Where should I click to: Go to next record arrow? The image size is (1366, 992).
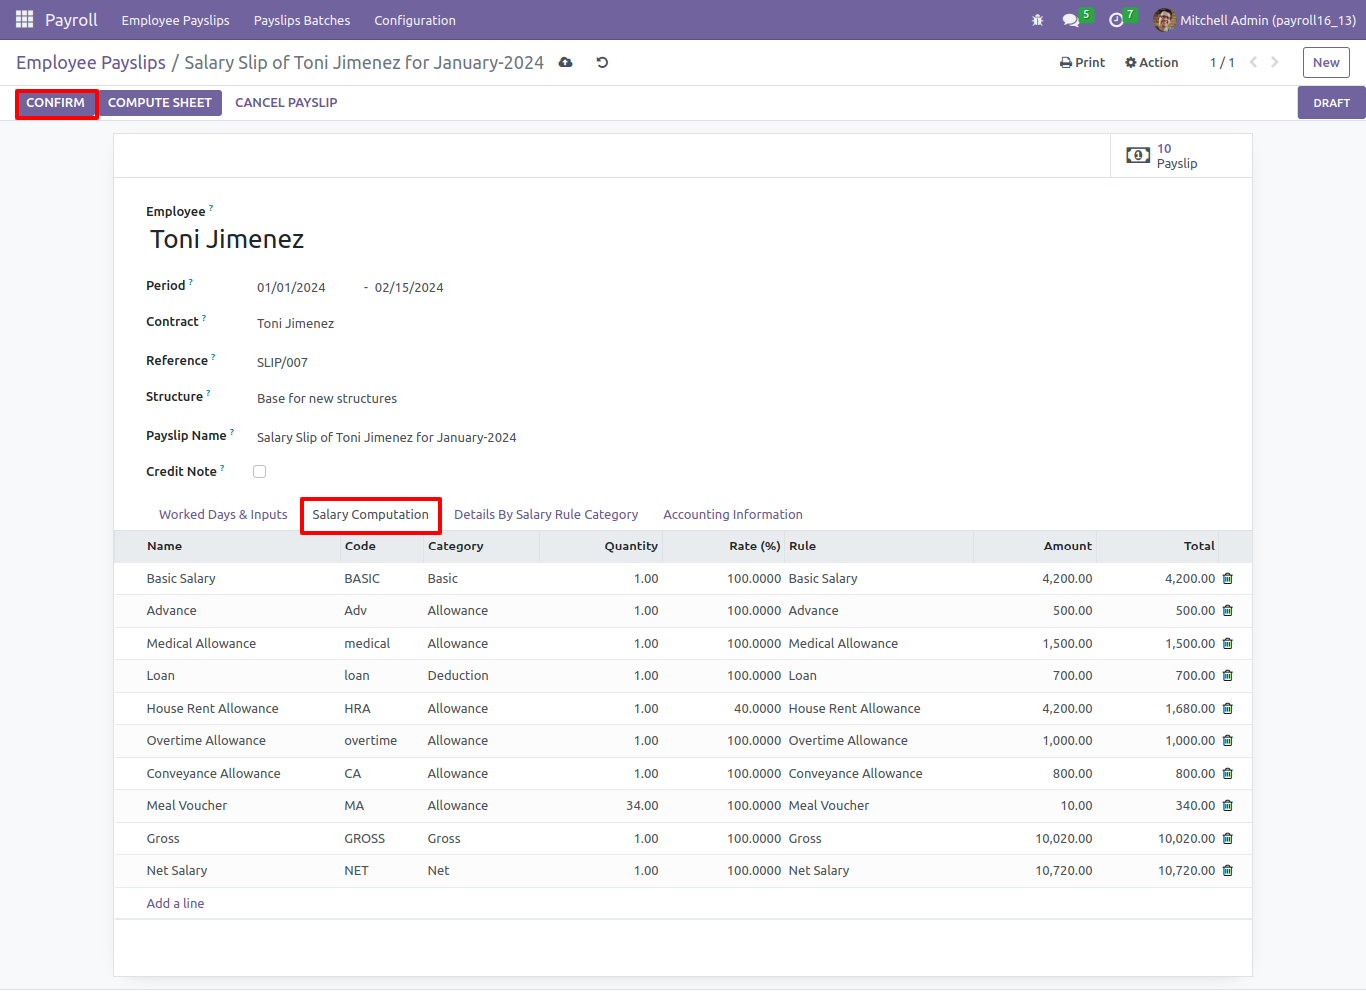click(x=1275, y=62)
